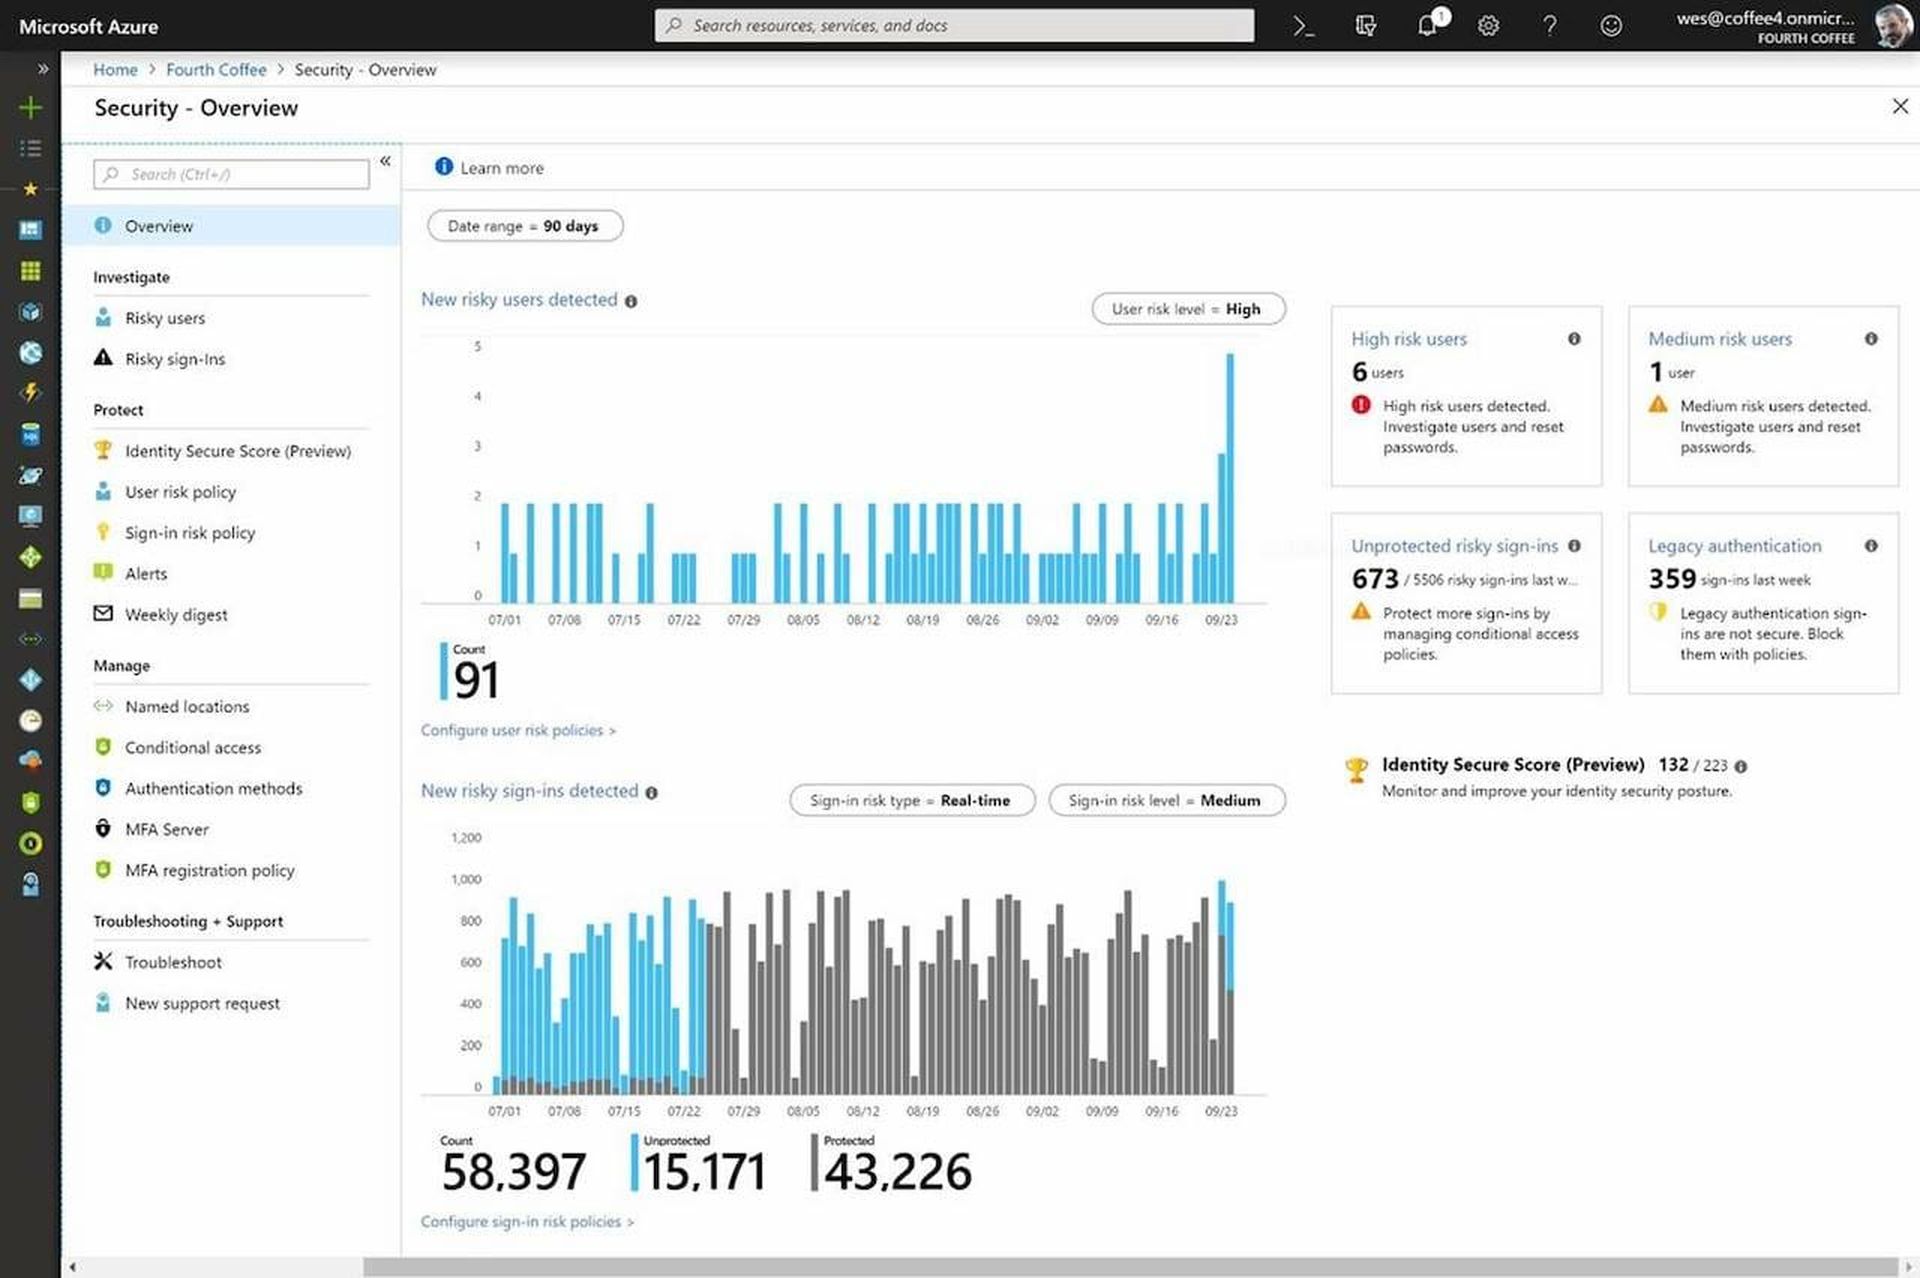Go to Home breadcrumb
Viewport: 1920px width, 1278px height.
tap(115, 70)
